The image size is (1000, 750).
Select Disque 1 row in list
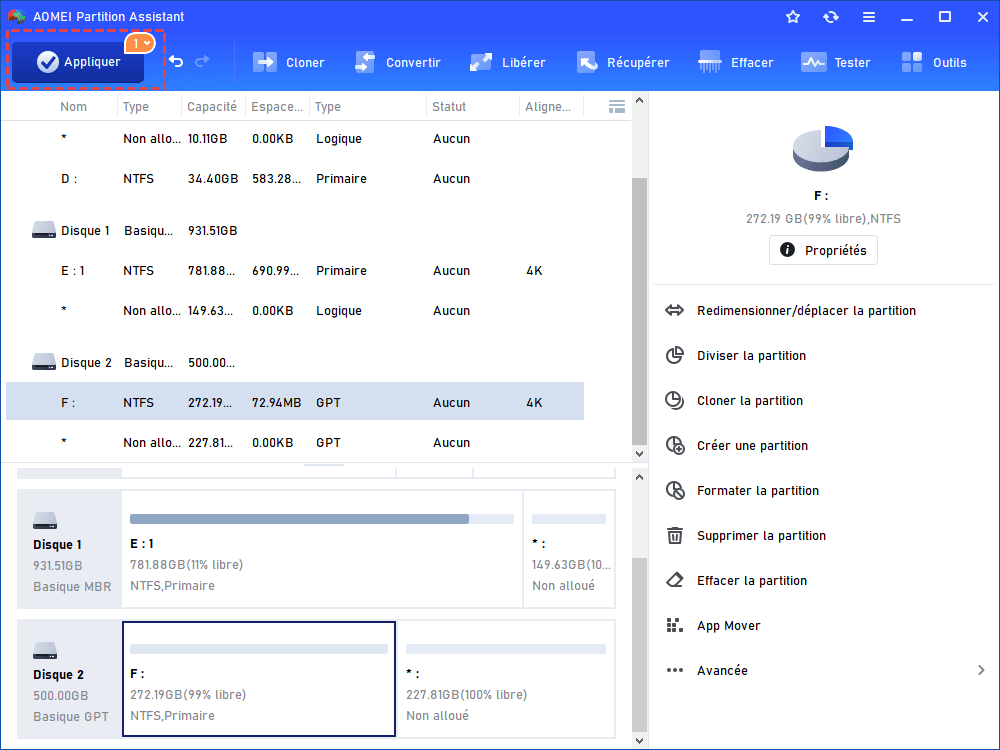click(295, 230)
